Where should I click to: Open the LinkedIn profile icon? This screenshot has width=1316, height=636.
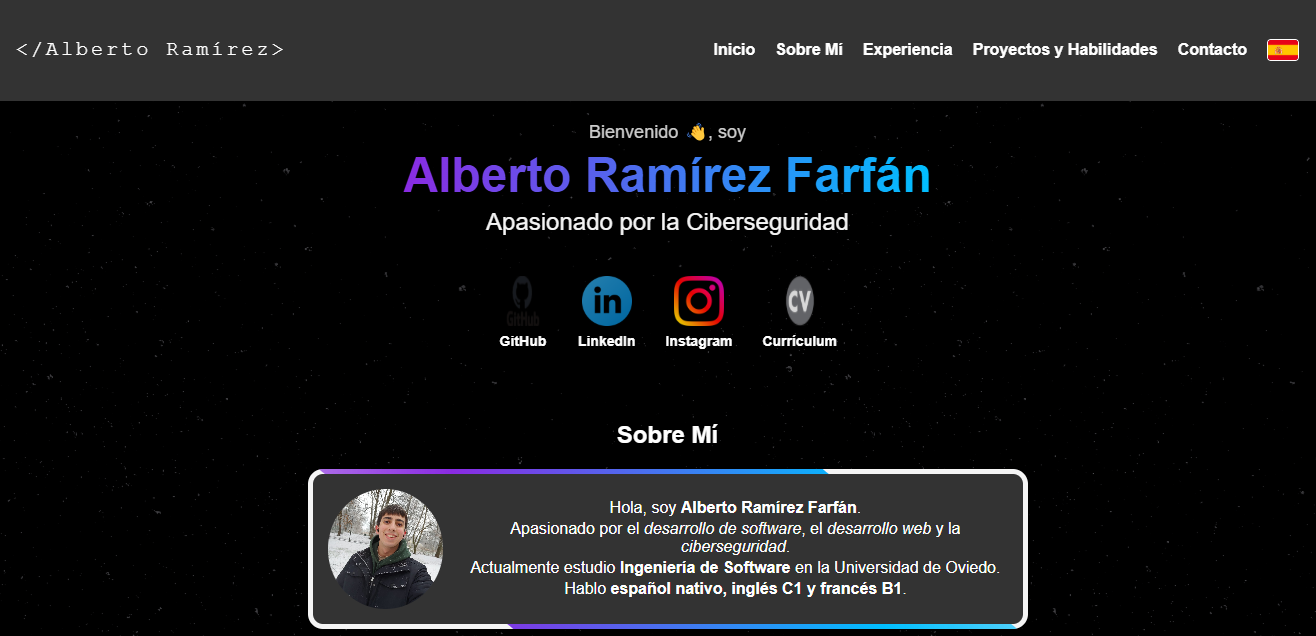[x=606, y=300]
